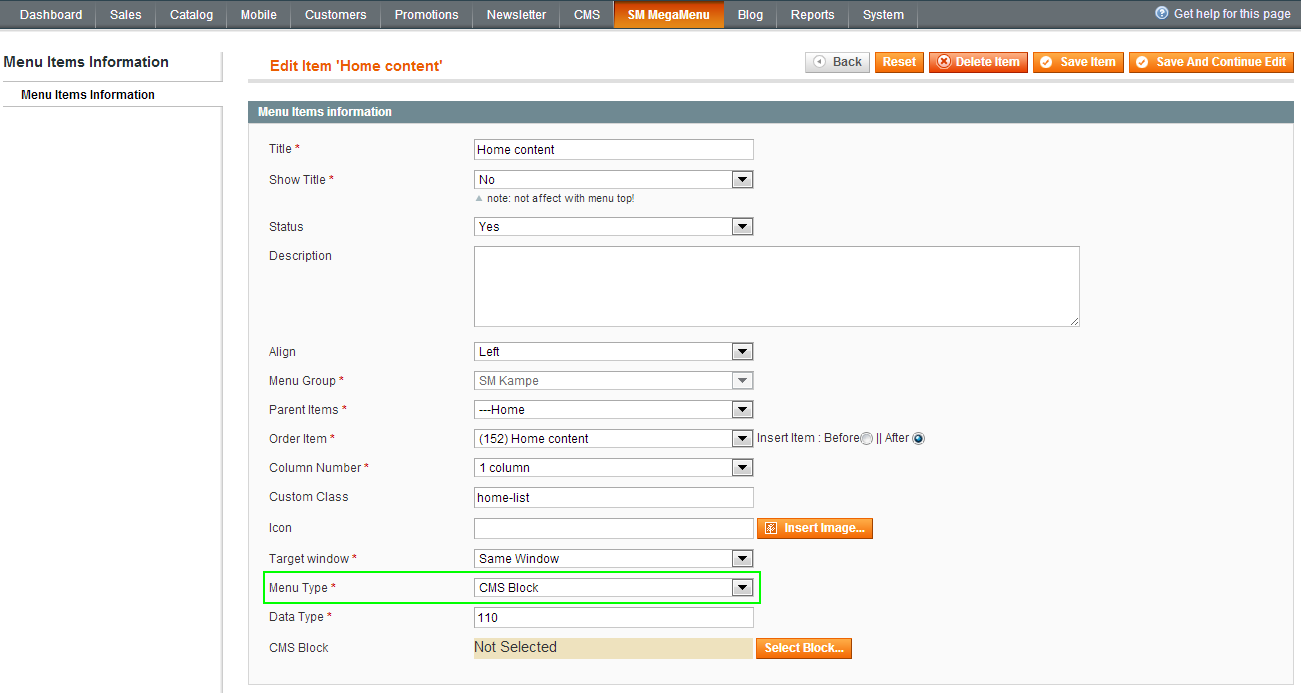Screen dimensions: 1301x693
Task: Open the Menu Type dropdown
Action: pos(614,588)
